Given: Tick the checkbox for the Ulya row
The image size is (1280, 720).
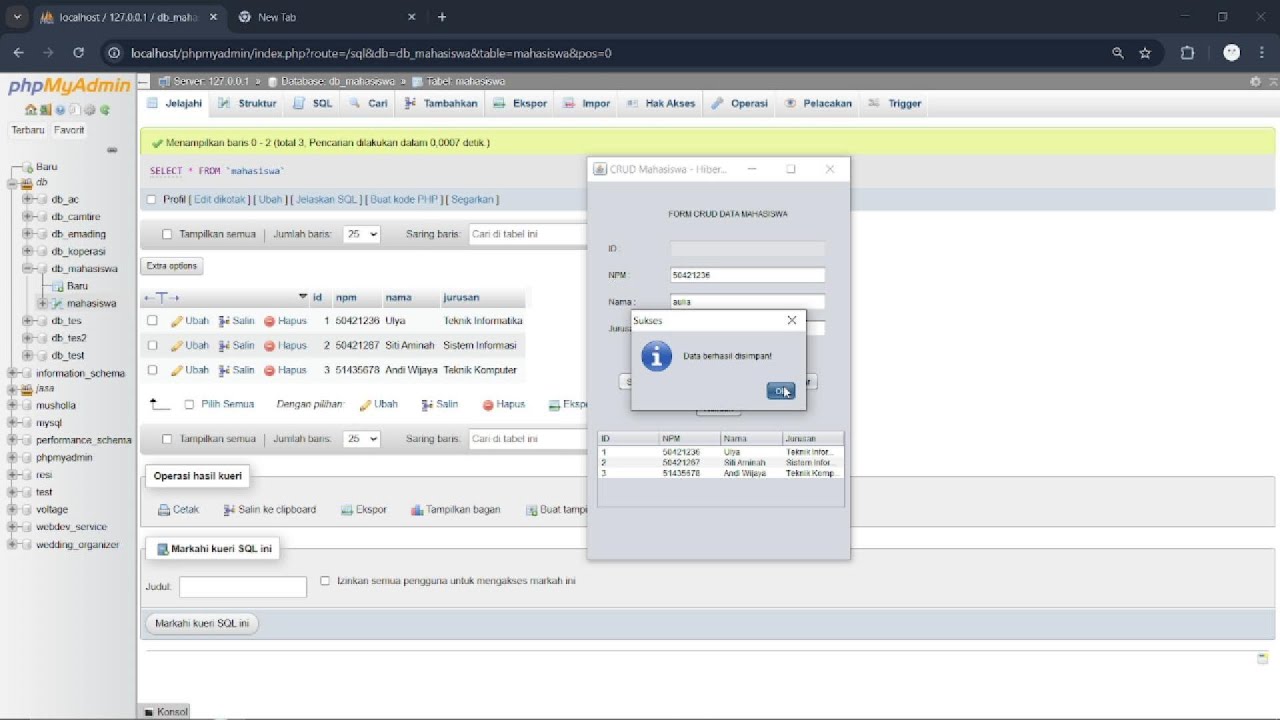Looking at the screenshot, I should 152,321.
